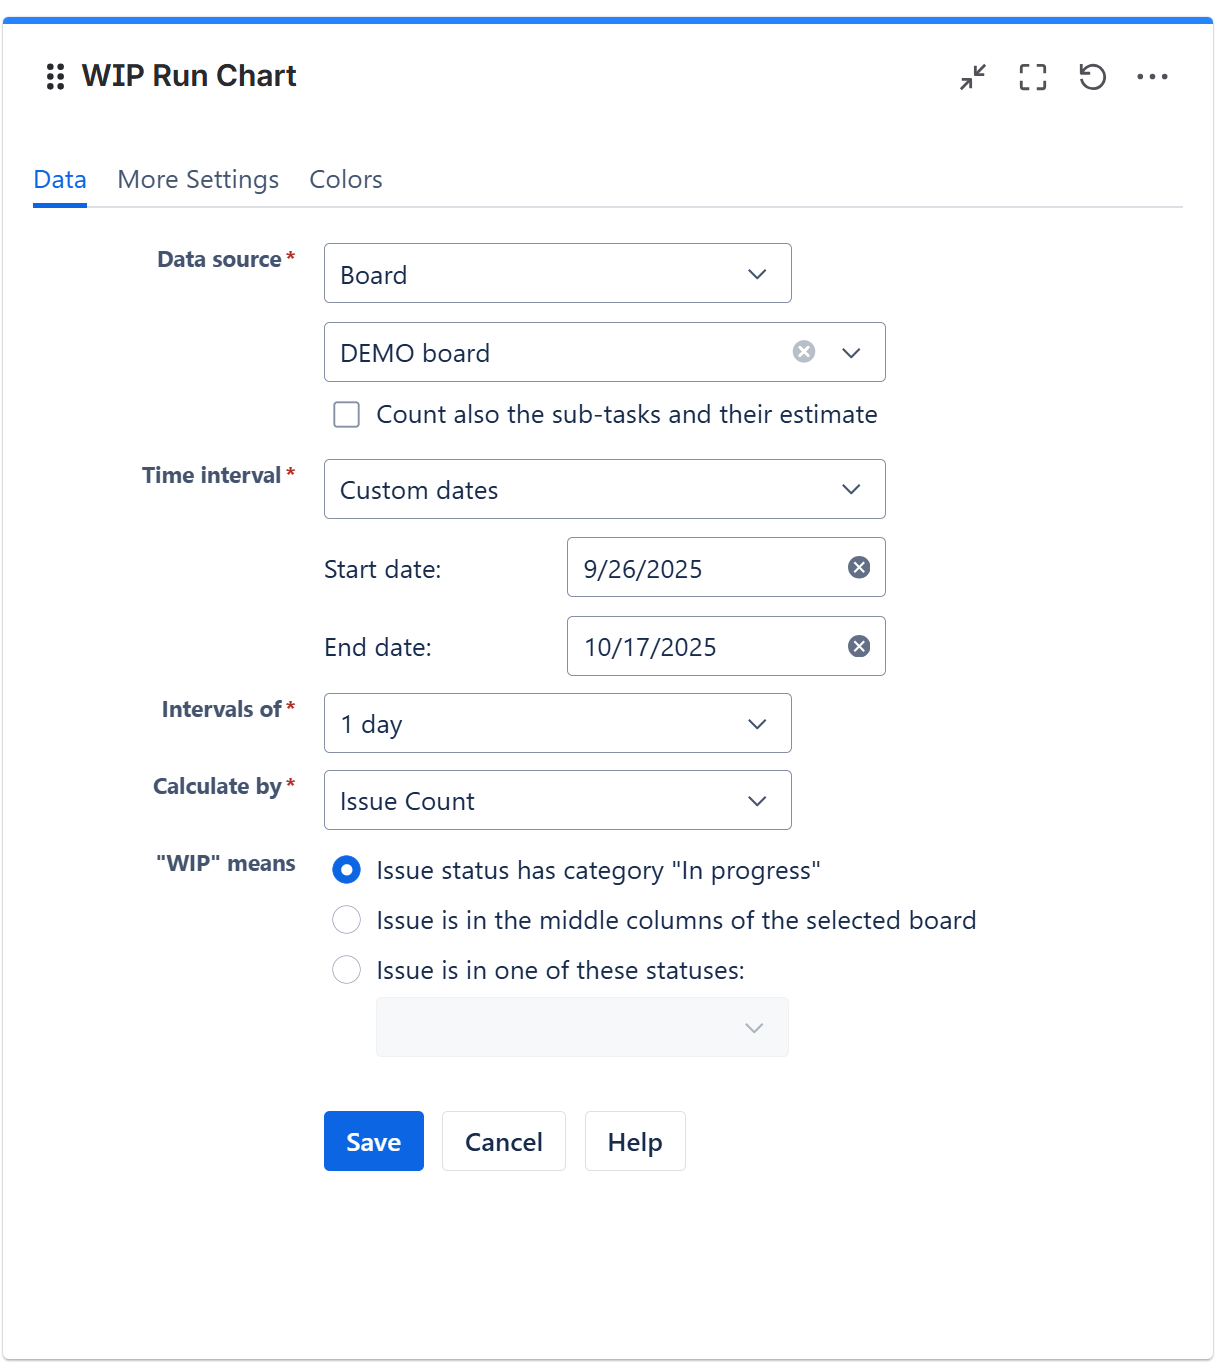Image resolution: width=1220 pixels, height=1368 pixels.
Task: Expand the Time interval Custom dates dropdown
Action: [x=604, y=490]
